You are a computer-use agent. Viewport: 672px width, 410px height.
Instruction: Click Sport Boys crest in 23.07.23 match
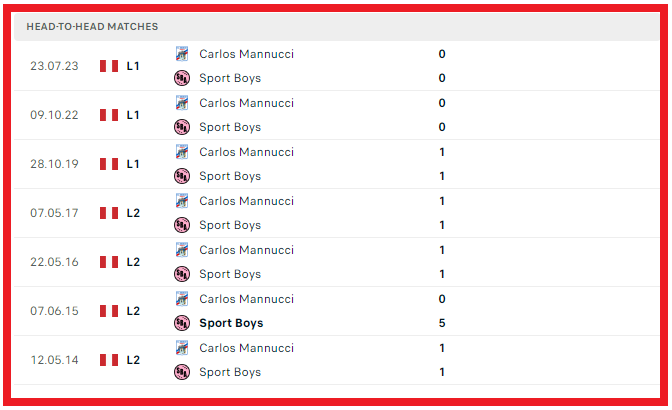182,78
